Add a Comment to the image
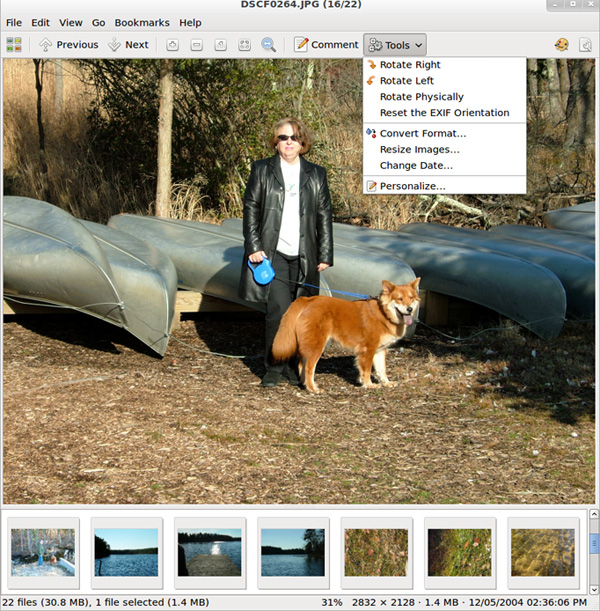 coord(326,45)
